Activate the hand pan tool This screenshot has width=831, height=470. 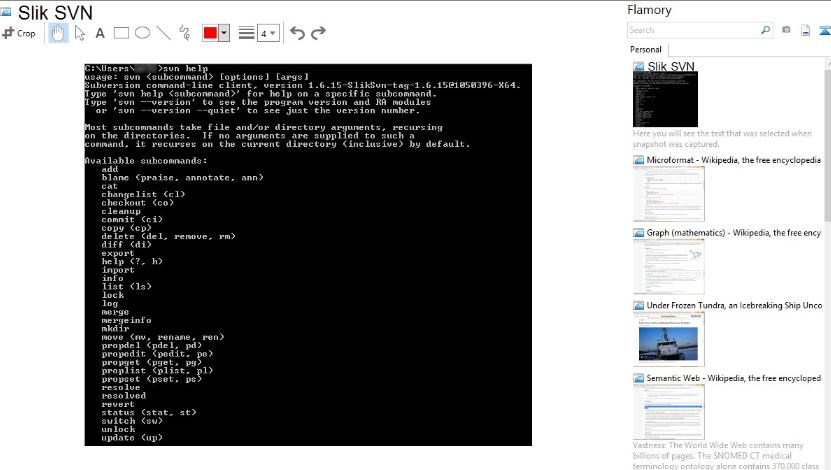click(58, 33)
